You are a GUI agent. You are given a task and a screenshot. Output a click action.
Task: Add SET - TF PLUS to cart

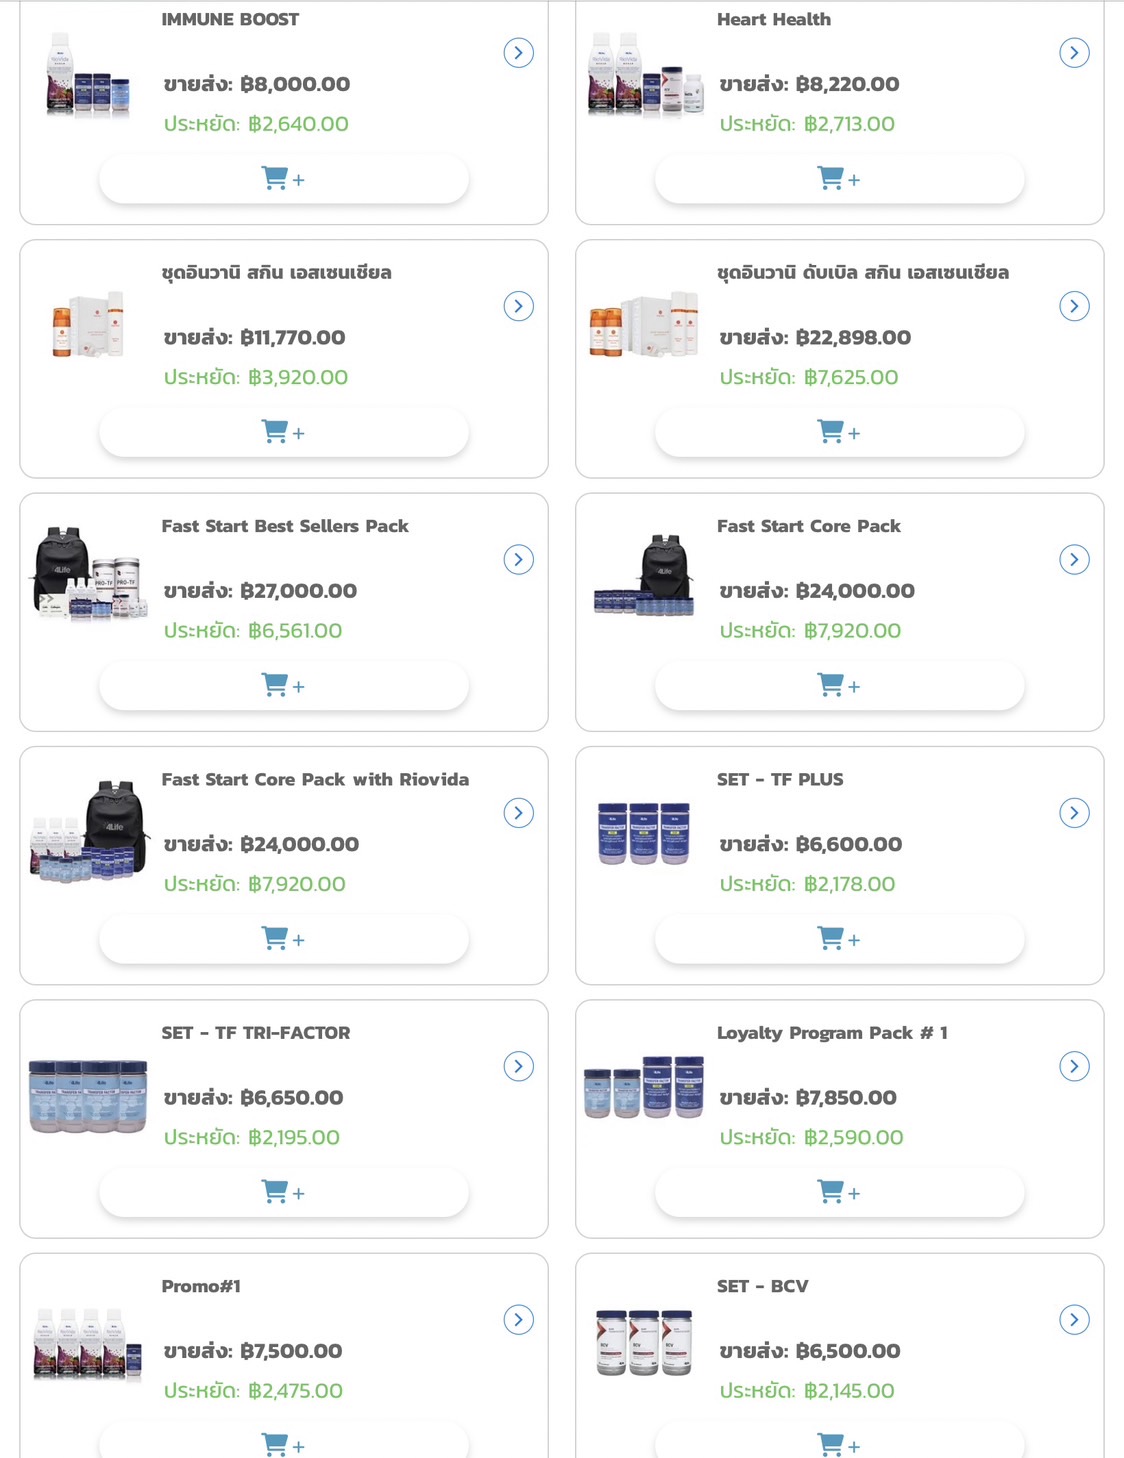(839, 939)
